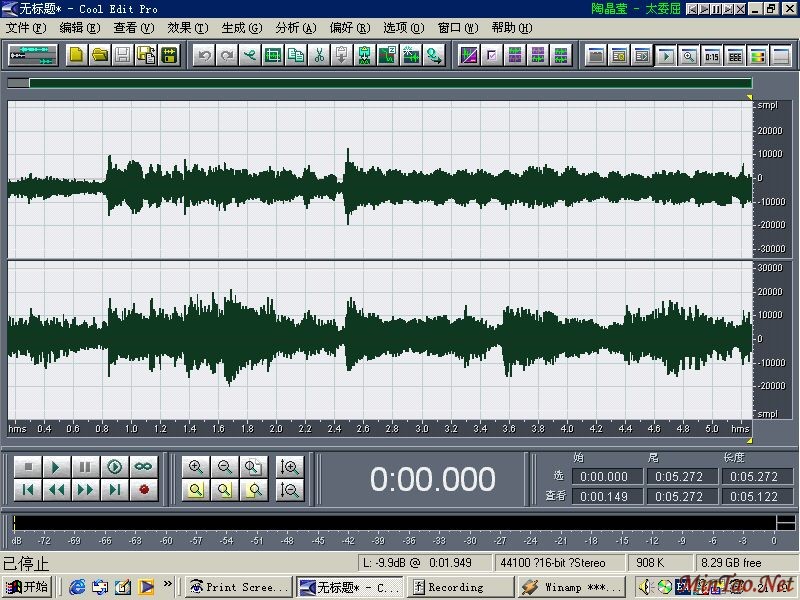This screenshot has width=800, height=600.
Task: Click the green horizontal view range bar
Action: [x=390, y=83]
